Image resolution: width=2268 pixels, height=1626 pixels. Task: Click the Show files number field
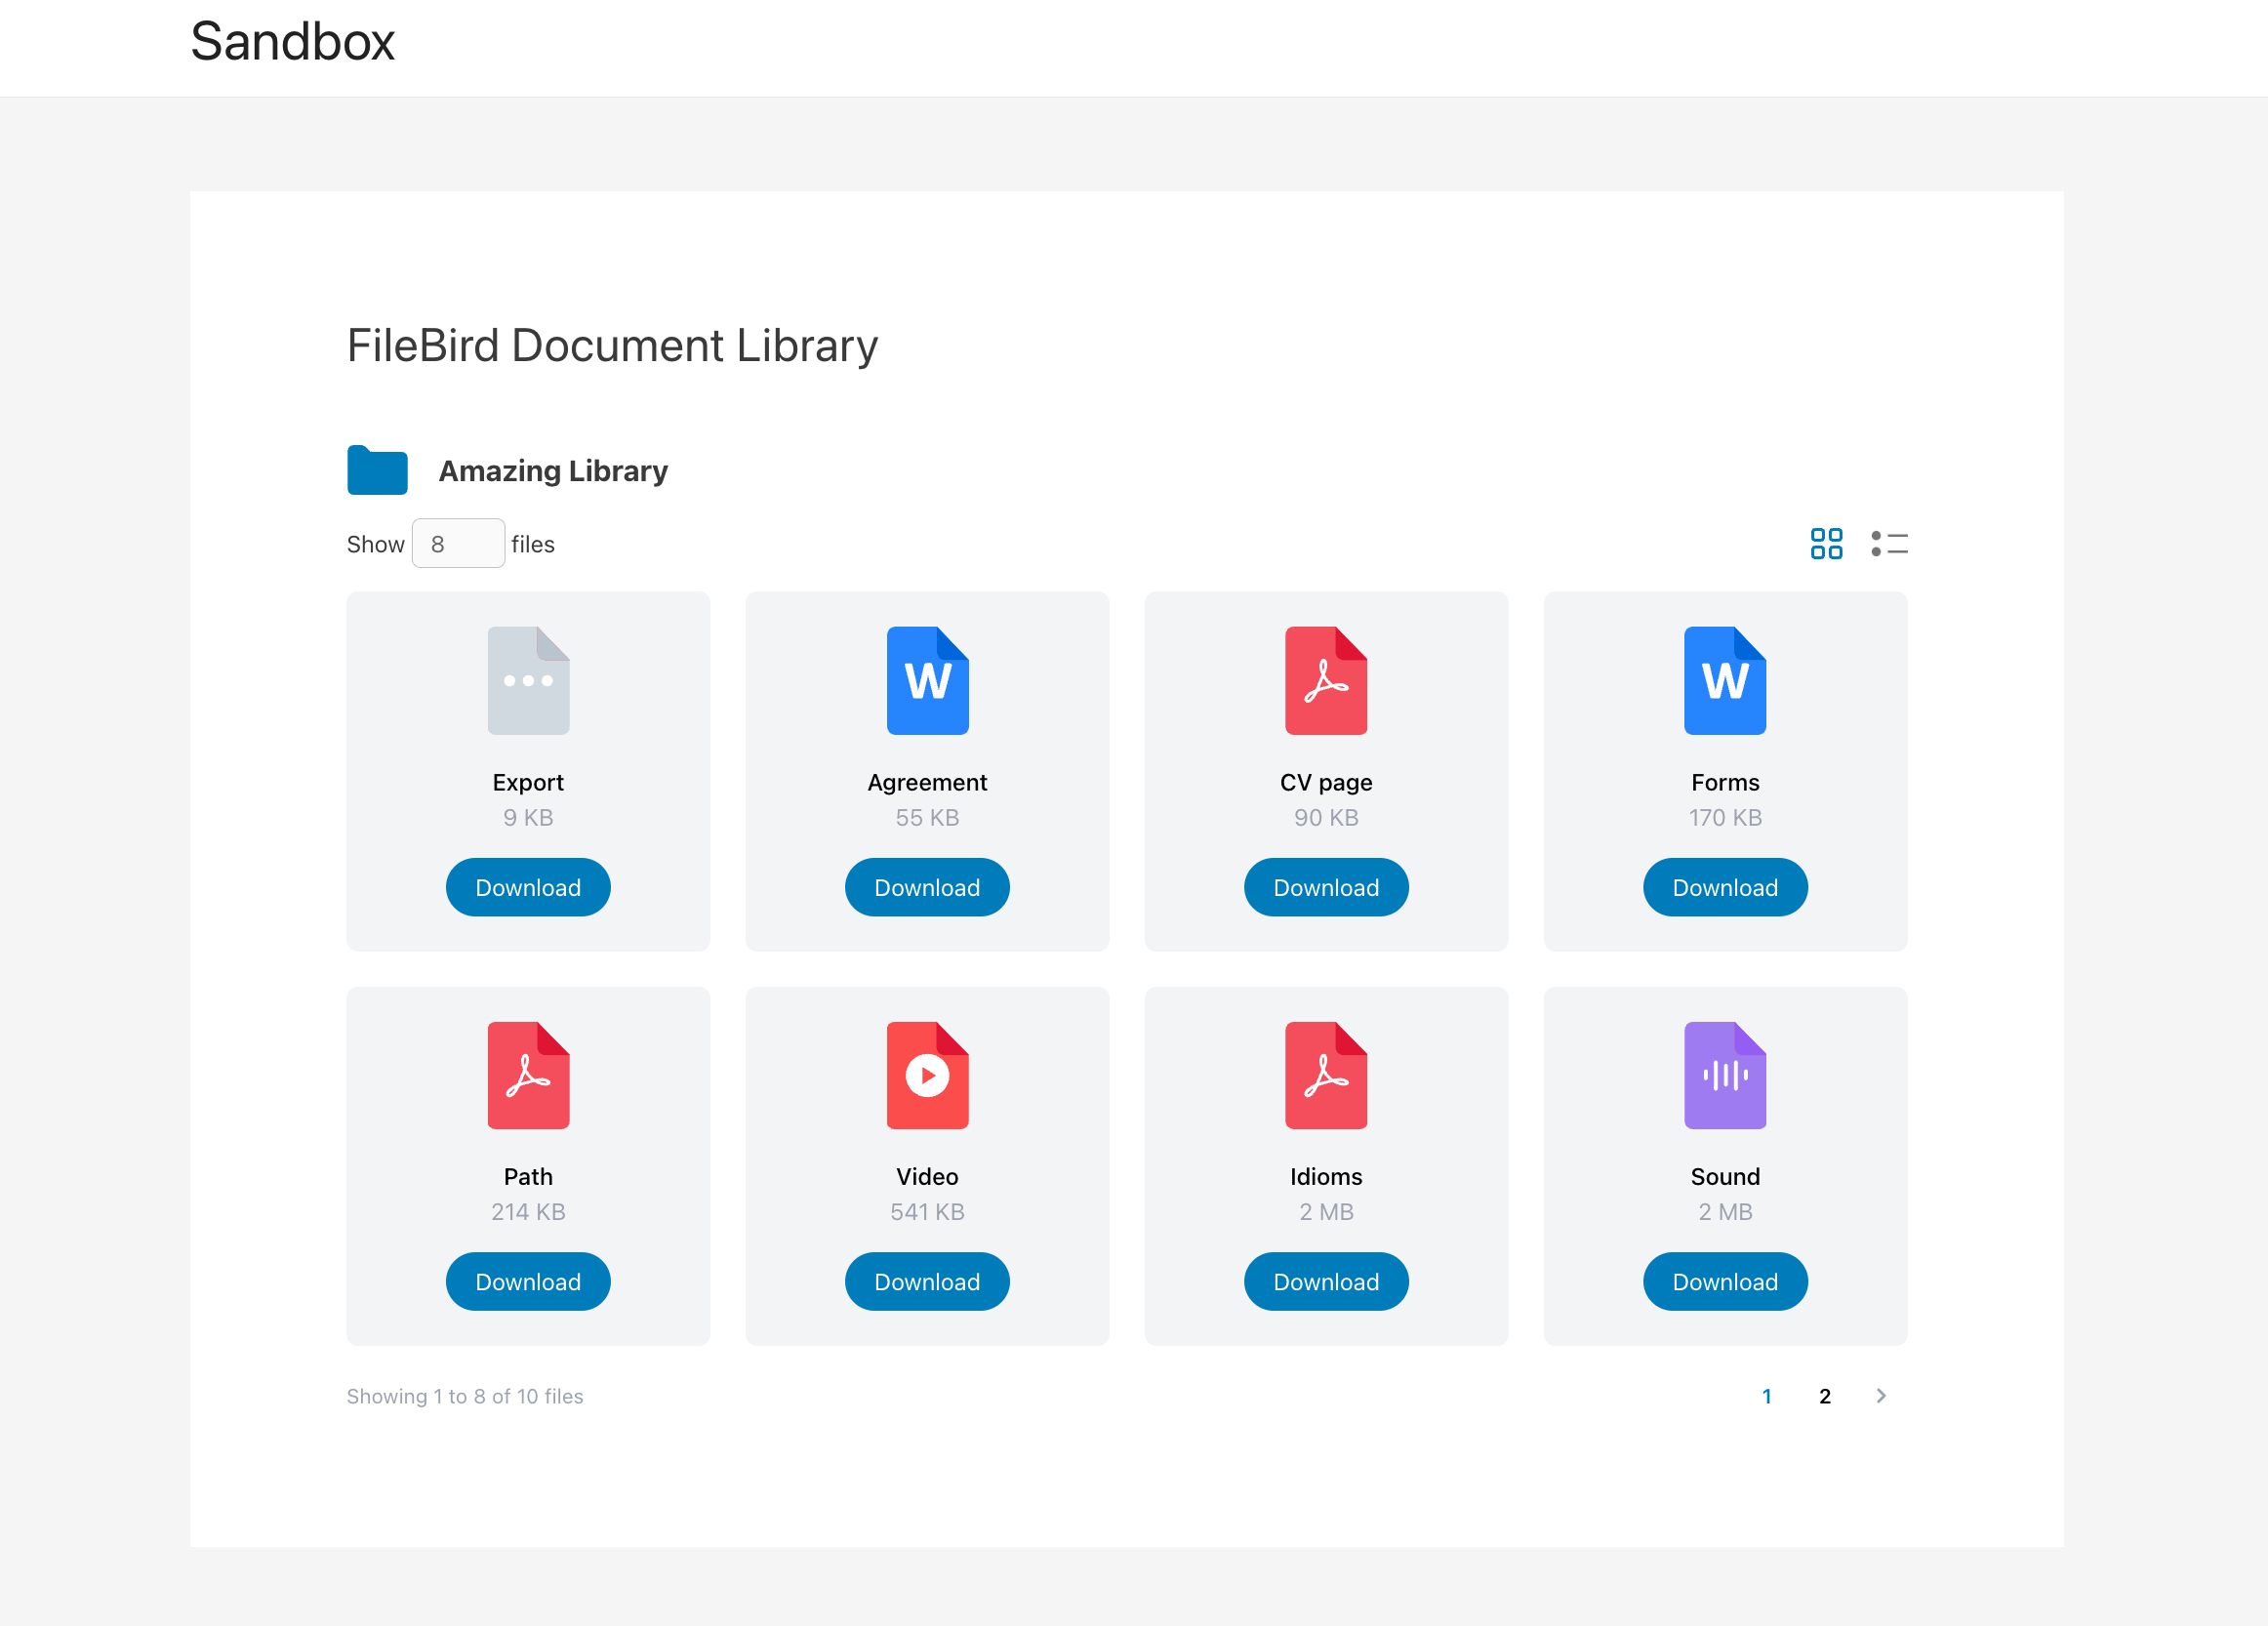(x=458, y=544)
